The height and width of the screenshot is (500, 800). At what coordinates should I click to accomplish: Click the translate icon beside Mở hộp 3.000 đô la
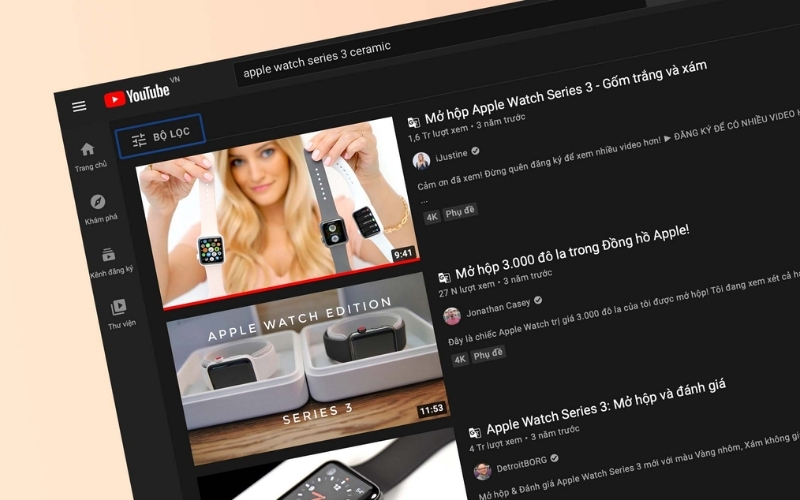point(444,278)
